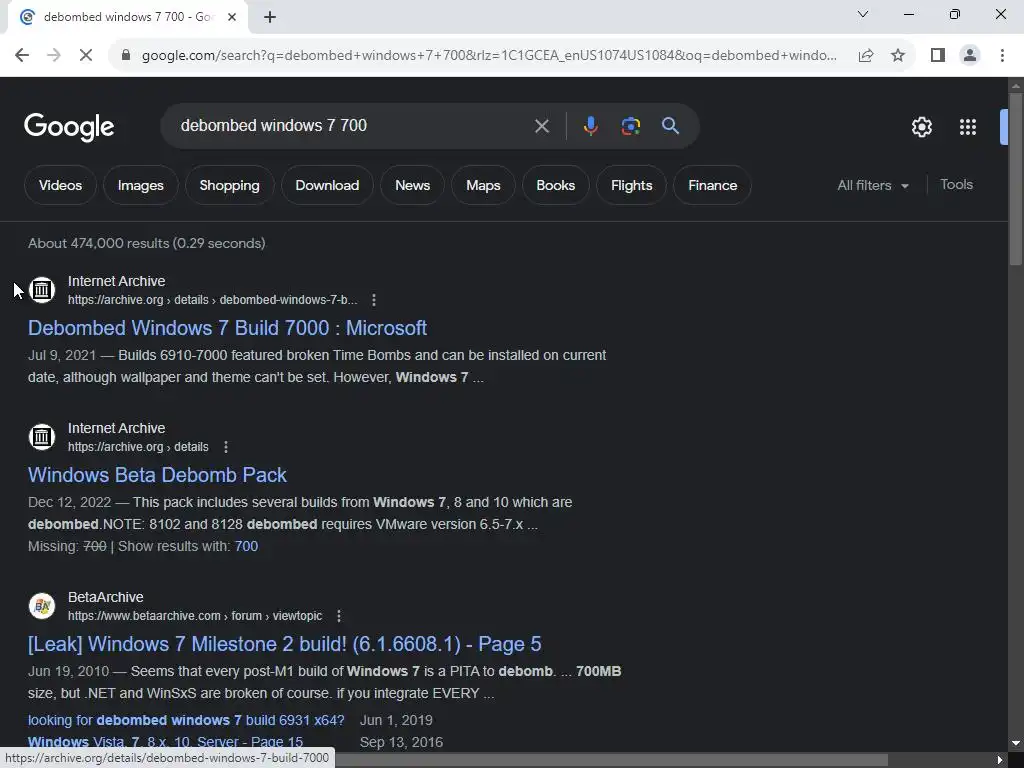The image size is (1024, 768).
Task: Submit search with the magnifying glass icon
Action: (x=670, y=126)
